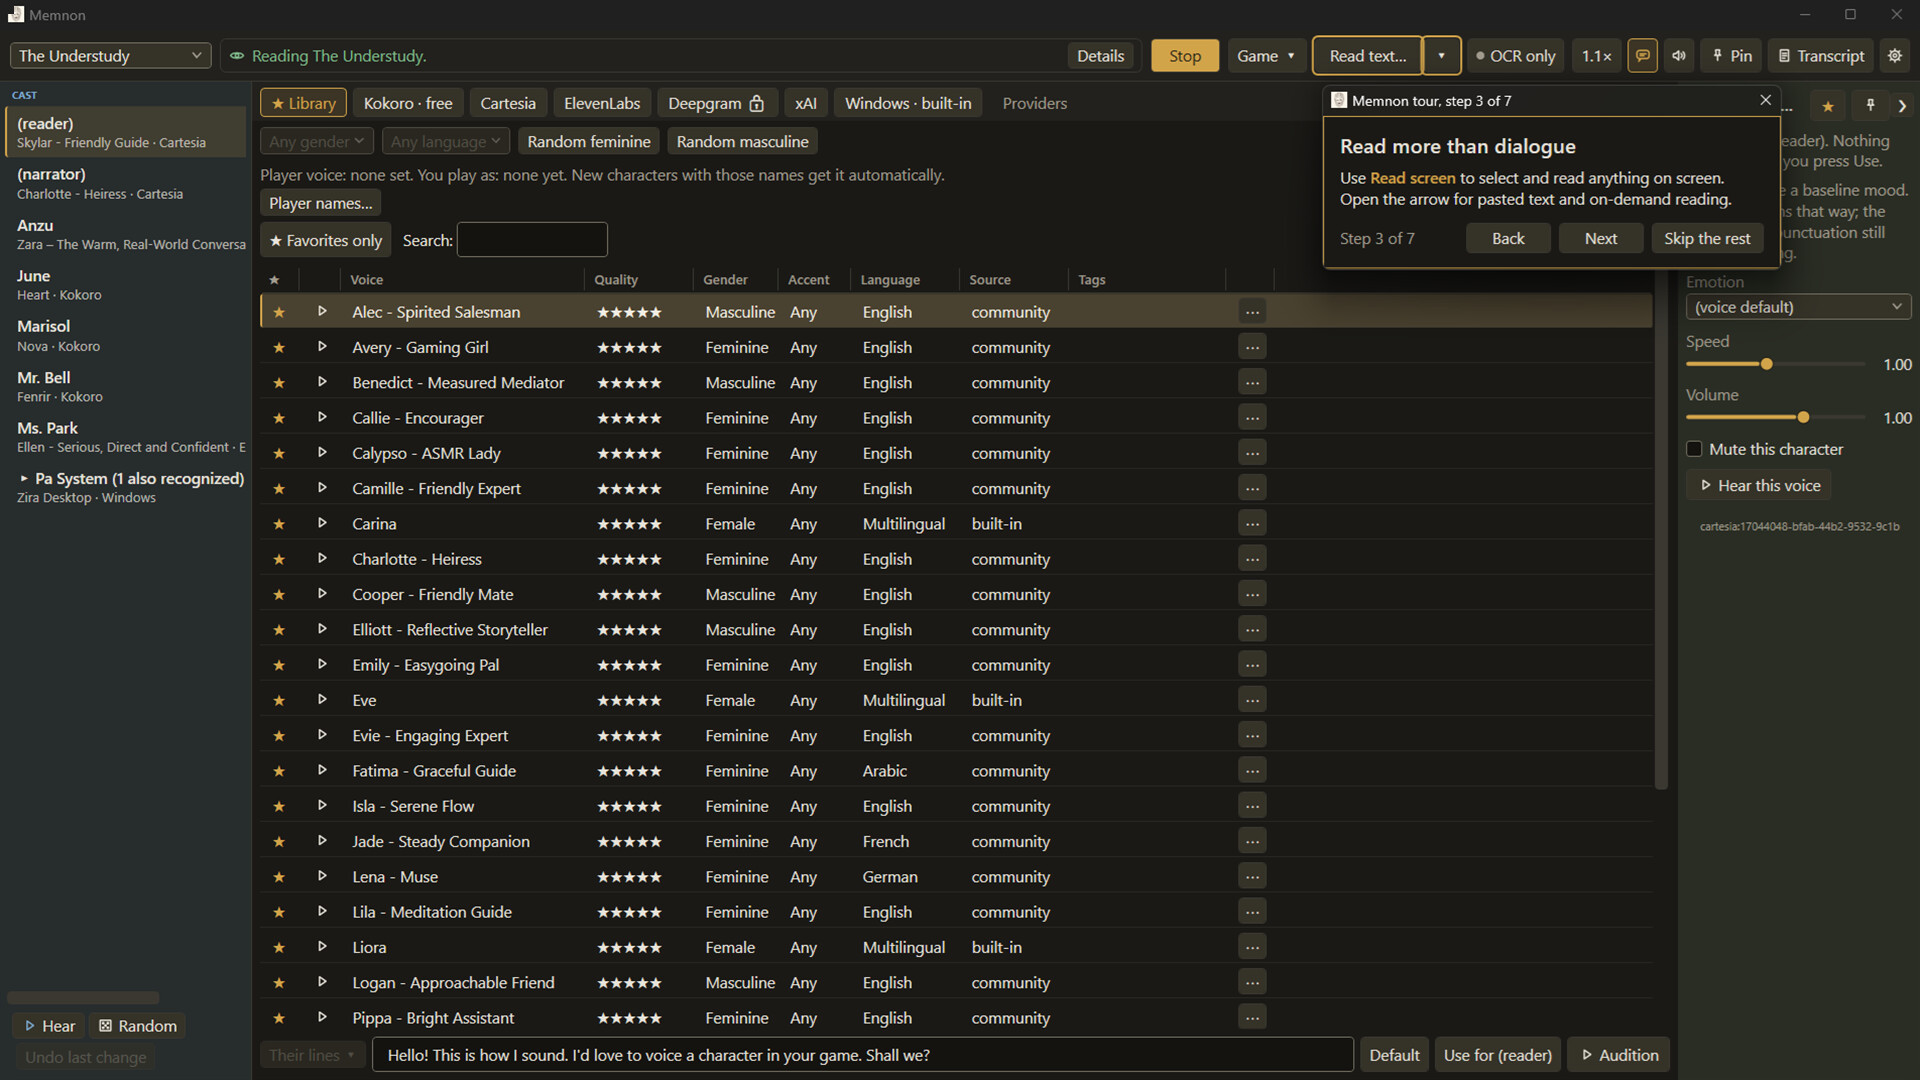1920x1080 pixels.
Task: Toggle the Favorites only filter
Action: [325, 240]
